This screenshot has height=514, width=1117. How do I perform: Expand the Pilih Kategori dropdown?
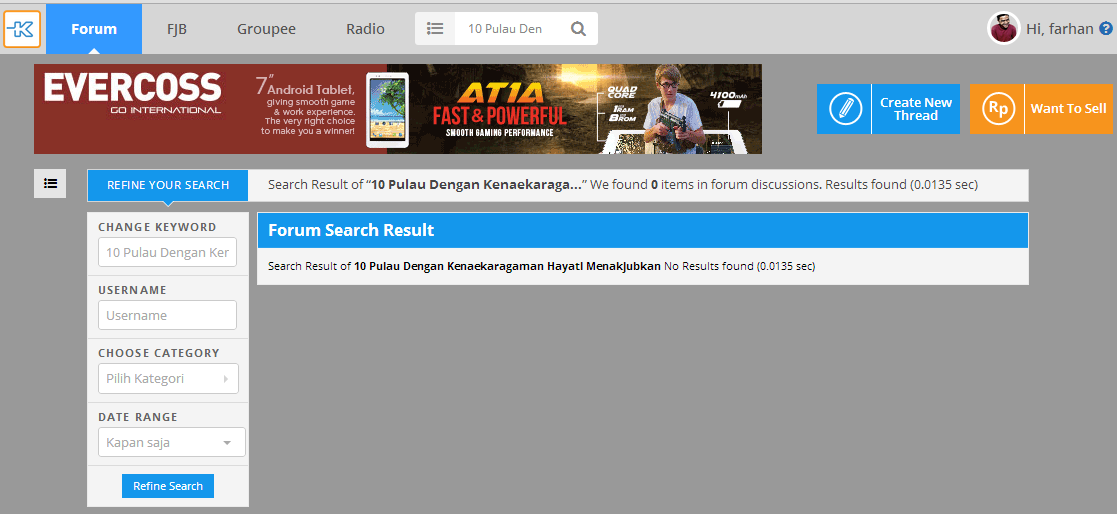(x=168, y=379)
